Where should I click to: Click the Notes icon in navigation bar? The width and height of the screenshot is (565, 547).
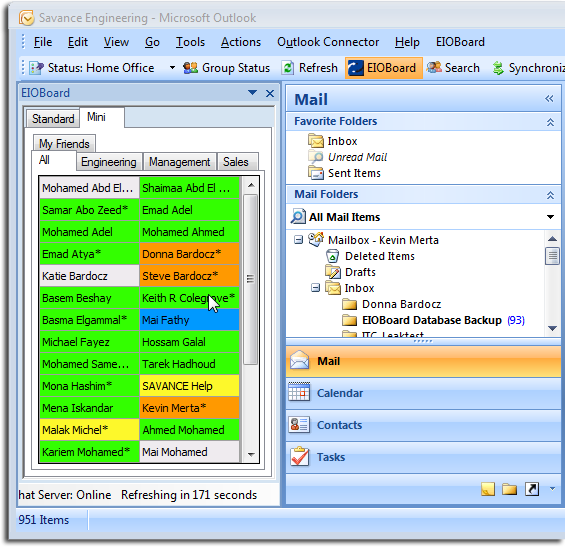point(488,489)
